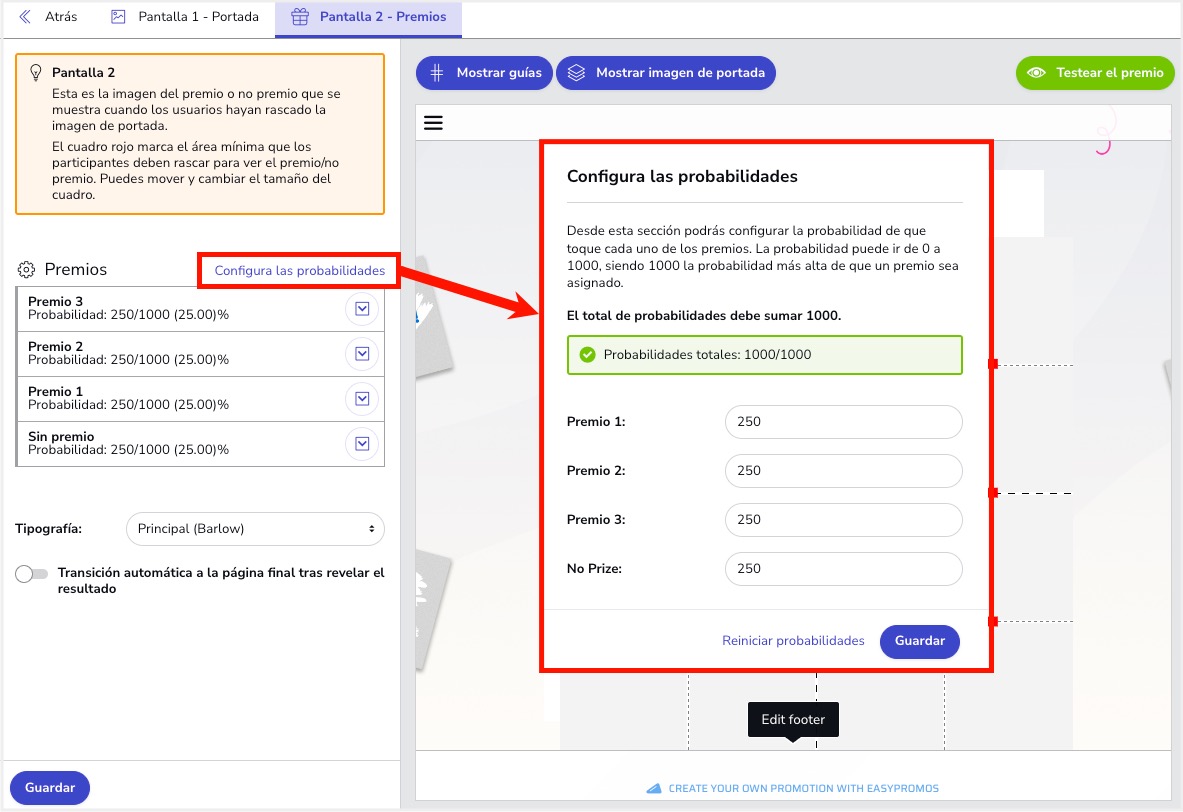Open the Tipografía dropdown
The width and height of the screenshot is (1183, 812).
[255, 528]
